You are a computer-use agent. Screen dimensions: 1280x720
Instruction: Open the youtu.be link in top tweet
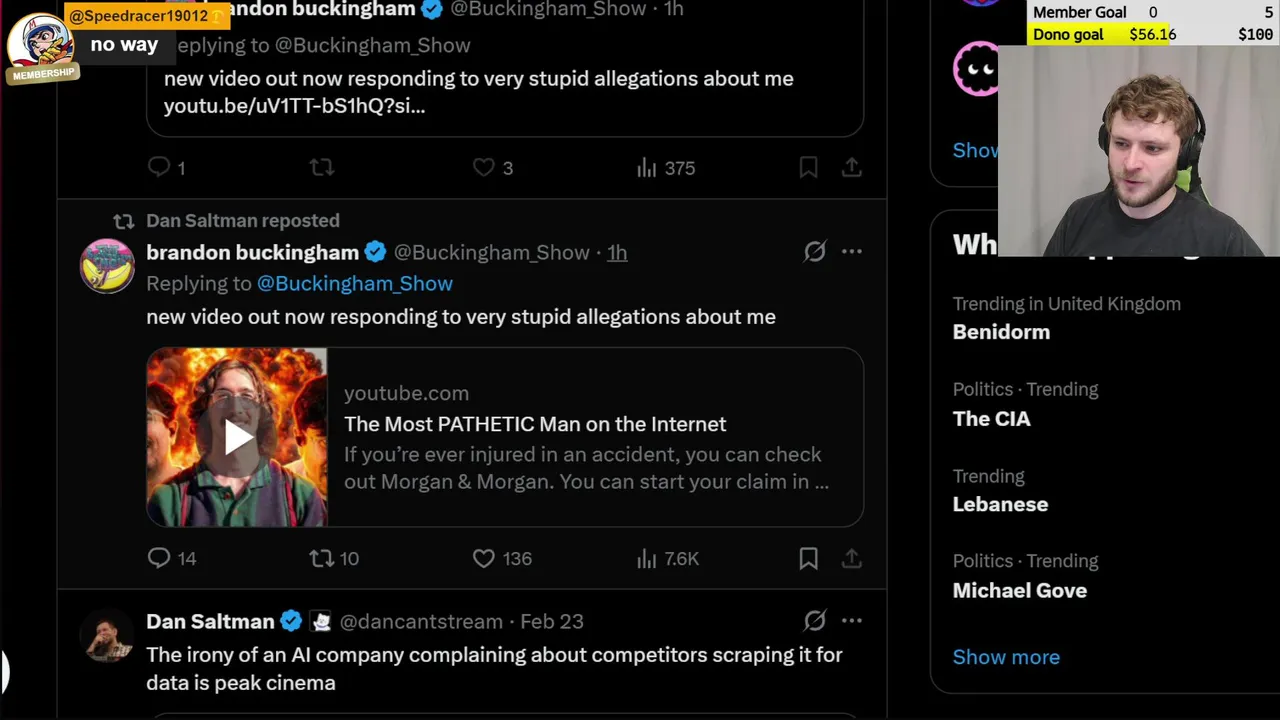294,106
